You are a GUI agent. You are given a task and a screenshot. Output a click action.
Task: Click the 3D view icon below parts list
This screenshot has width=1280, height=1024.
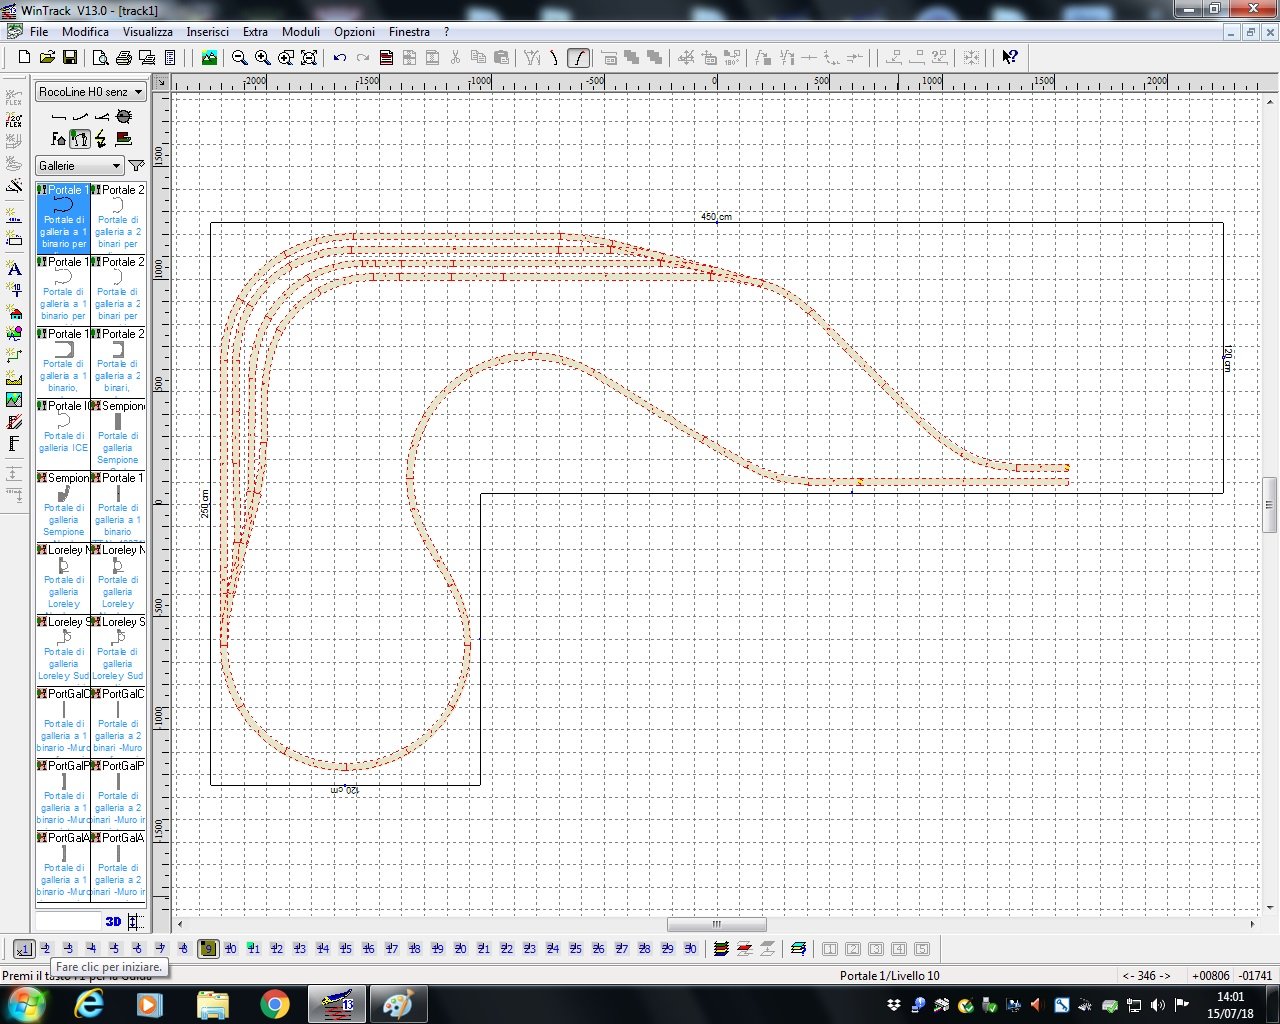coord(113,921)
